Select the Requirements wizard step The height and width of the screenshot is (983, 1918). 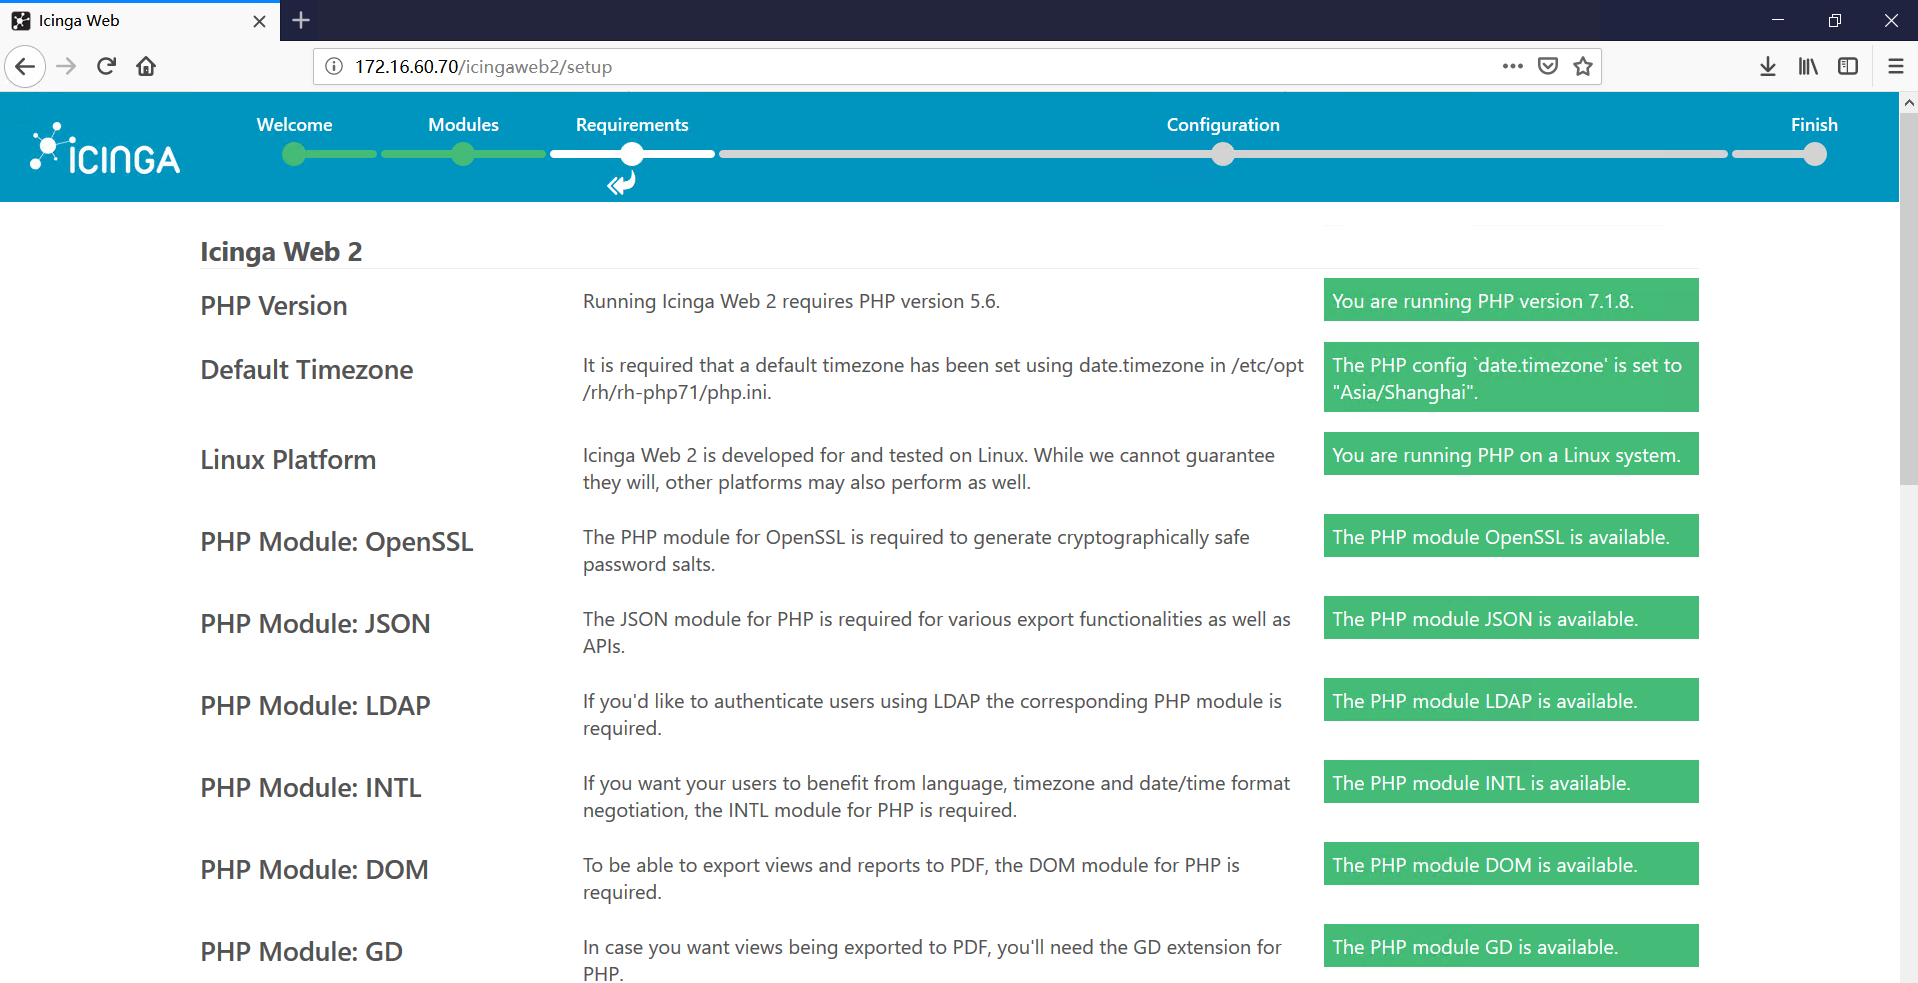tap(632, 125)
